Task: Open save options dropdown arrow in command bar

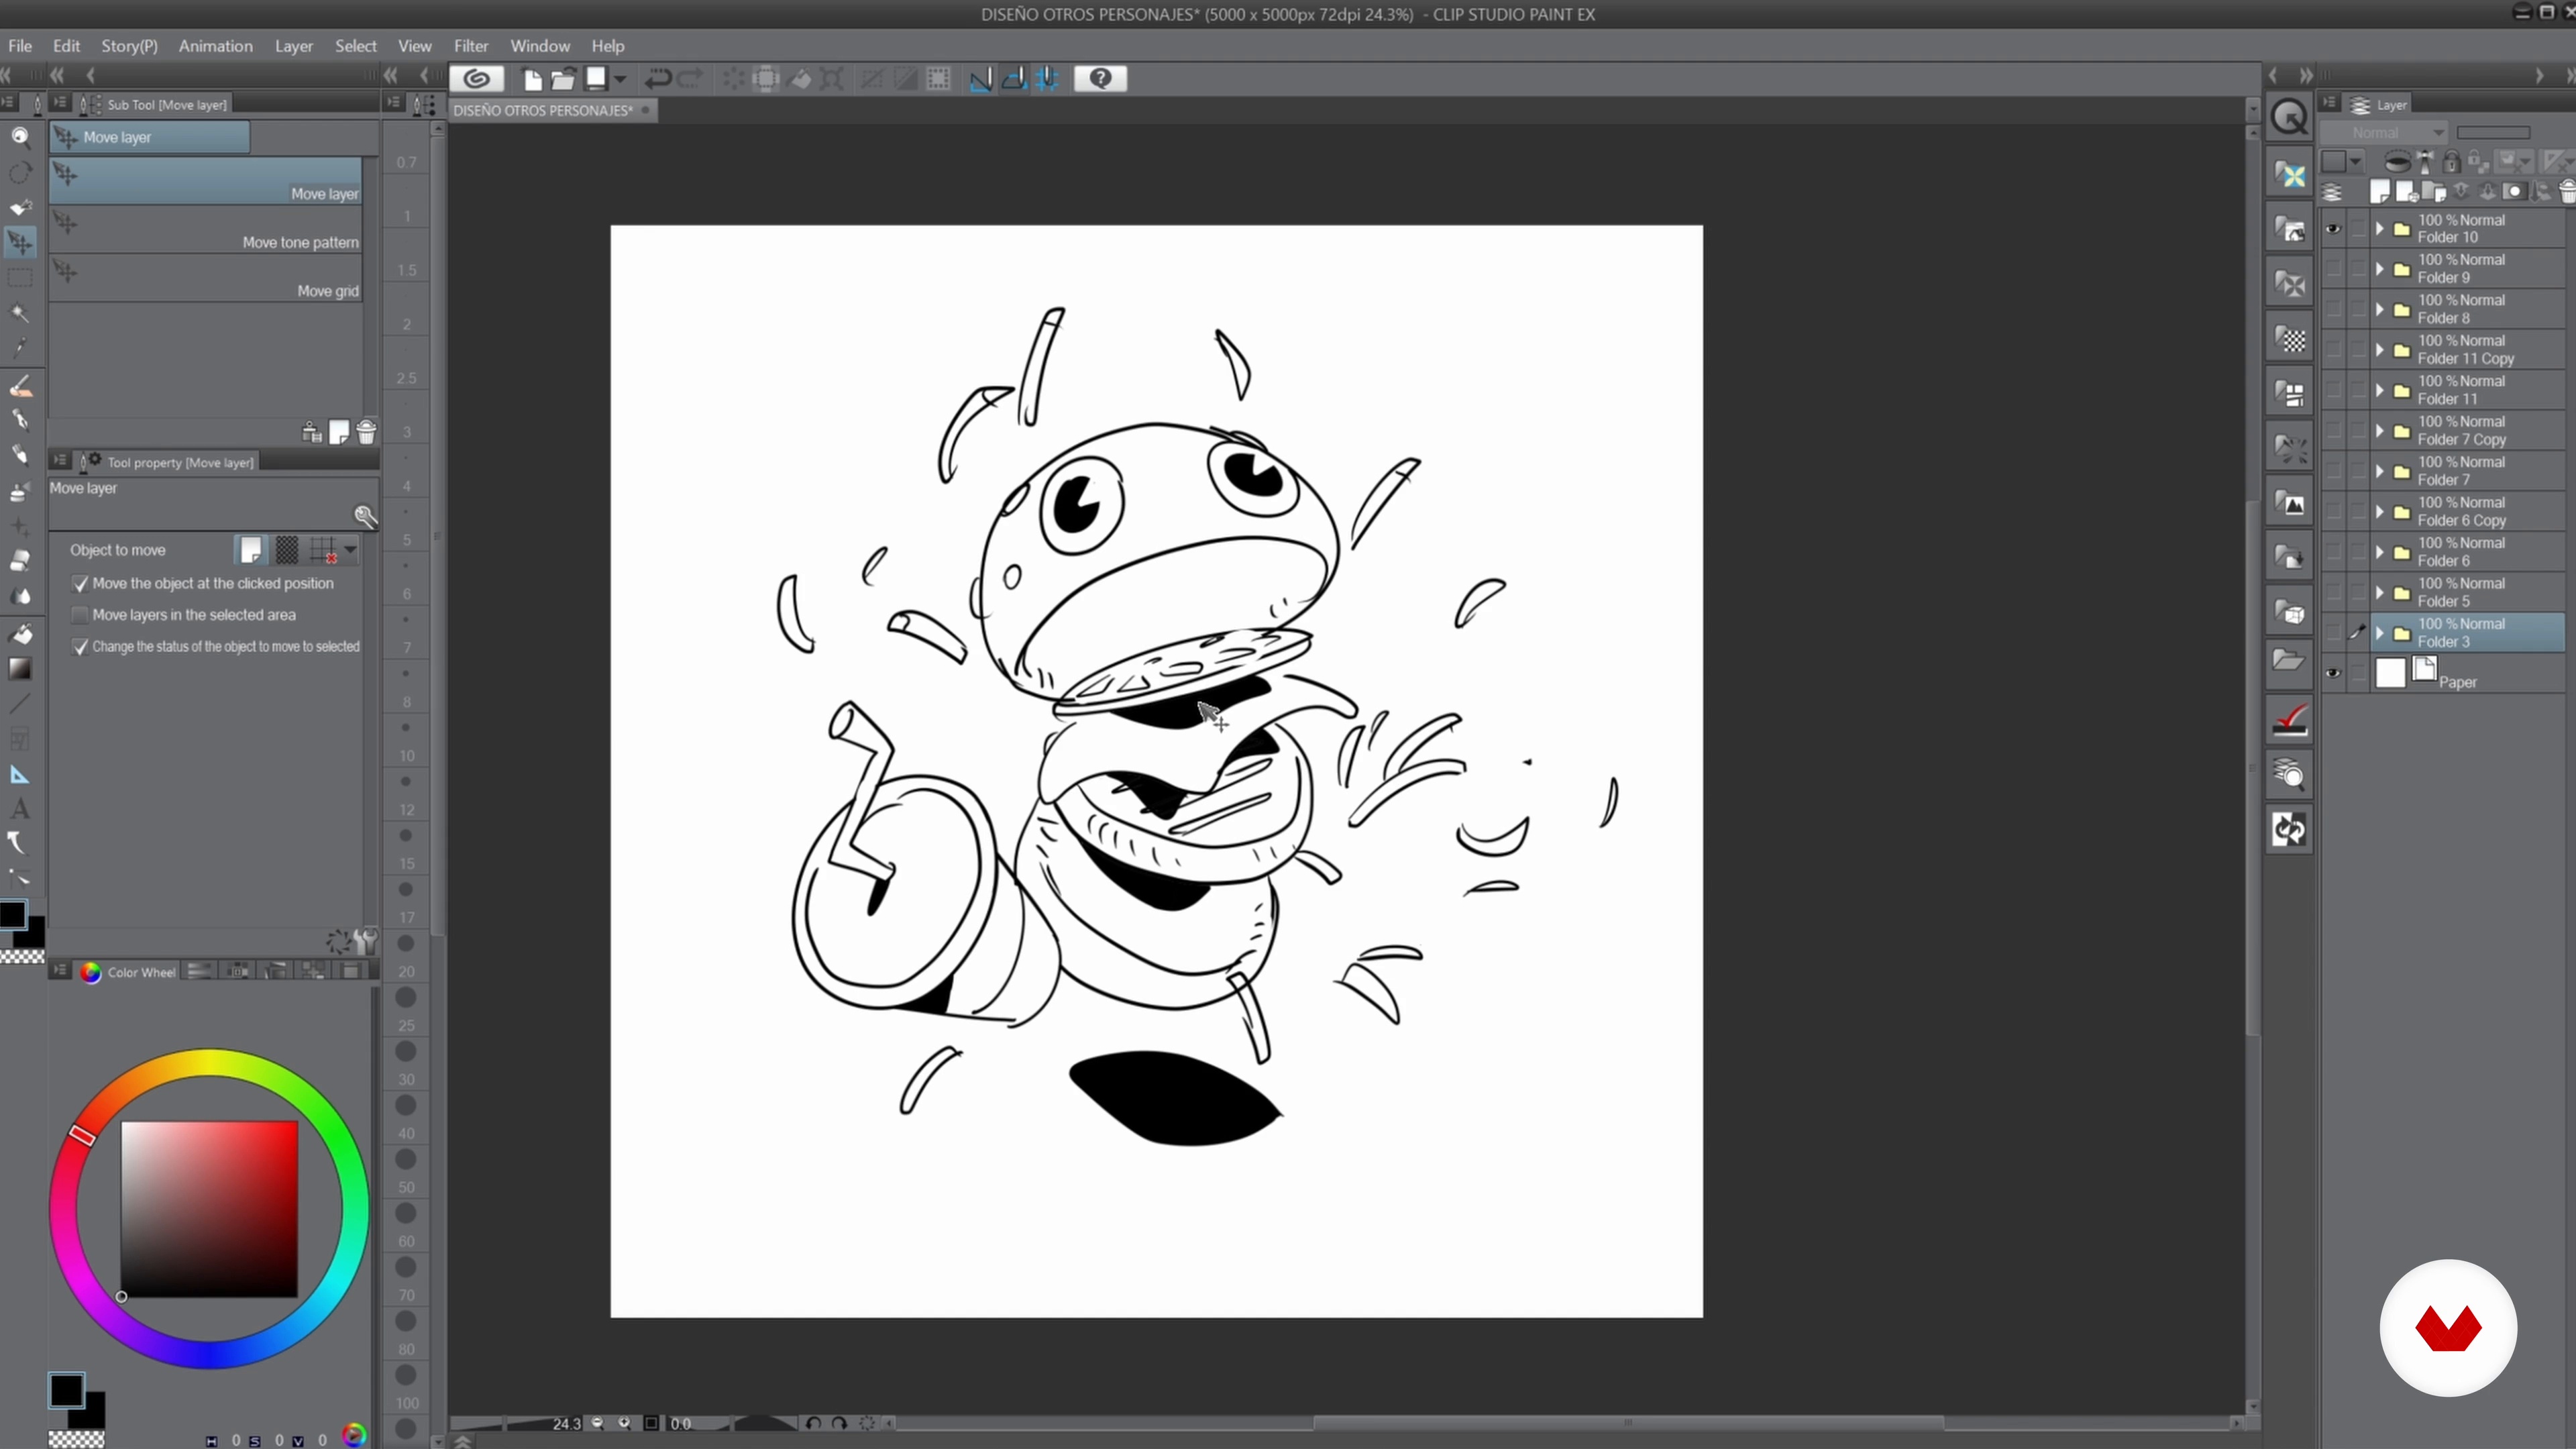Action: 620,79
